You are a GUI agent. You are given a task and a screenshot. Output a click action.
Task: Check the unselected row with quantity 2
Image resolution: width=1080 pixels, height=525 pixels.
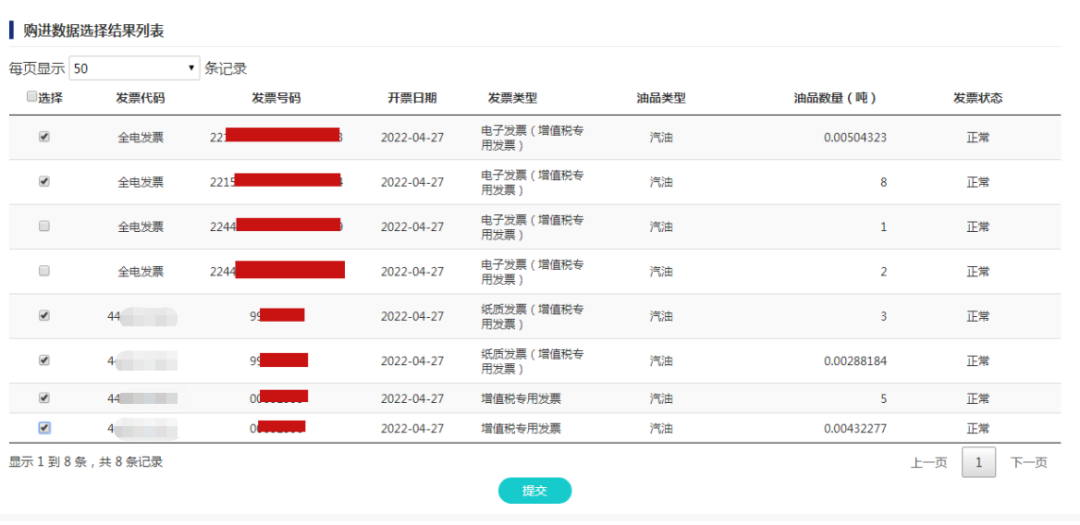tap(44, 271)
